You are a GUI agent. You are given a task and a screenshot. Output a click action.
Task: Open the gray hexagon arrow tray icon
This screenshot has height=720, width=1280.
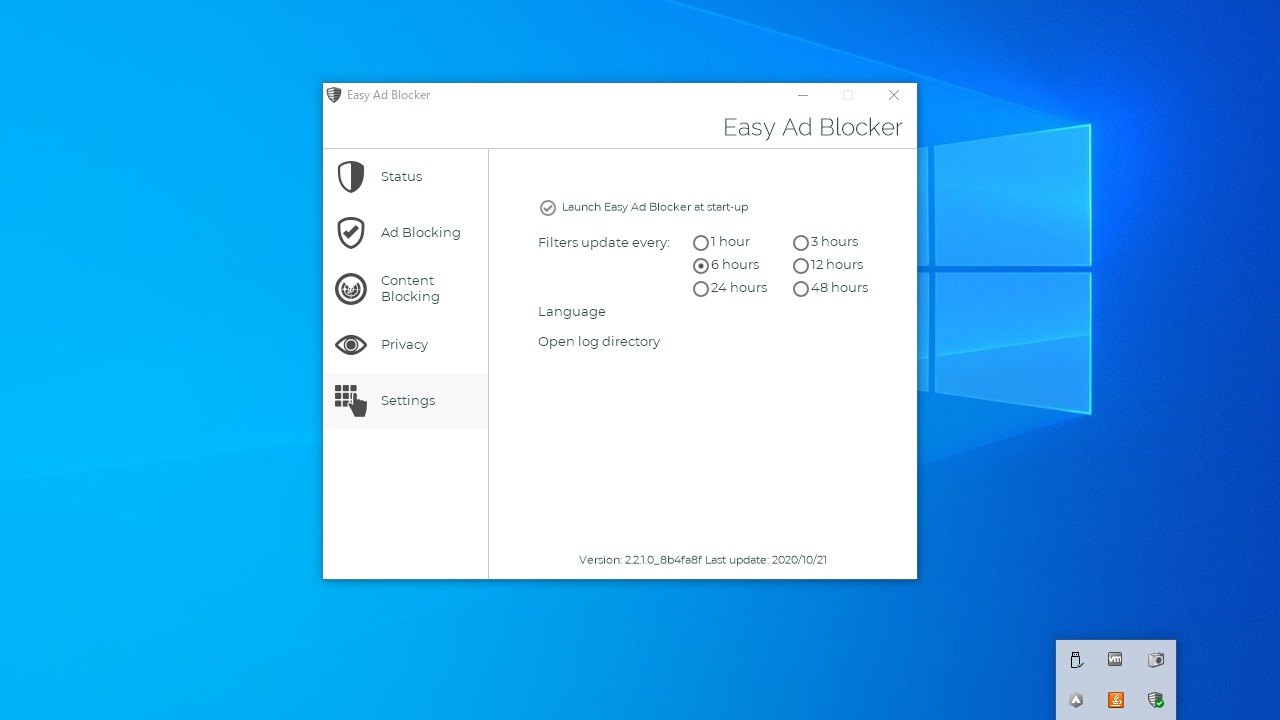[1076, 700]
